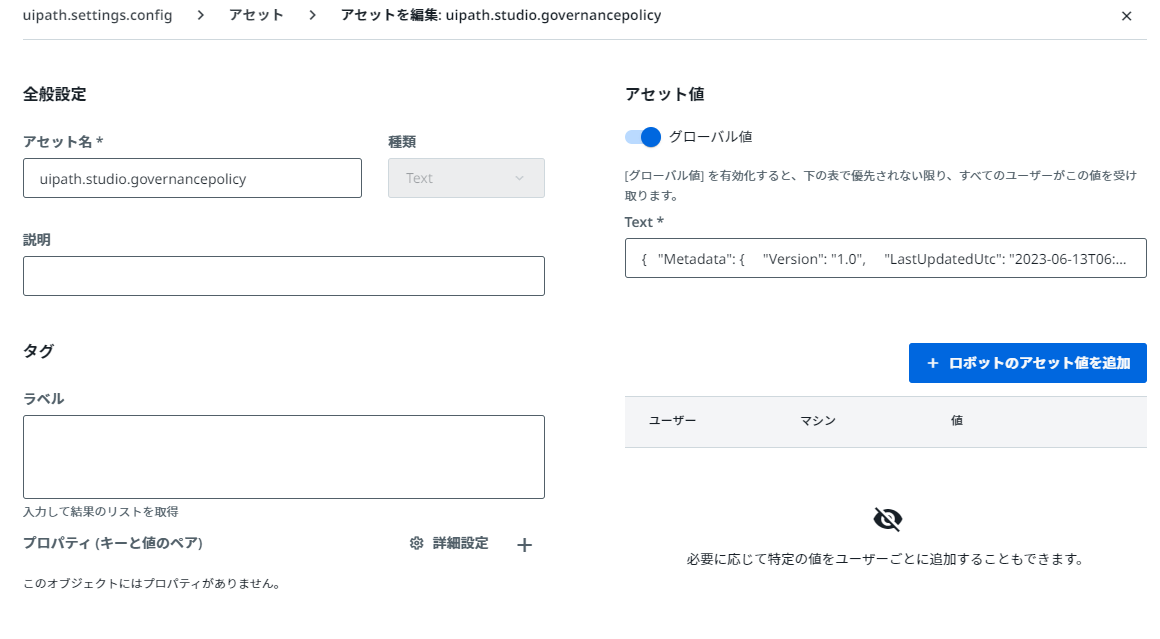Image resolution: width=1160 pixels, height=639 pixels.
Task: Focus the アセット名 input field
Action: (x=192, y=178)
